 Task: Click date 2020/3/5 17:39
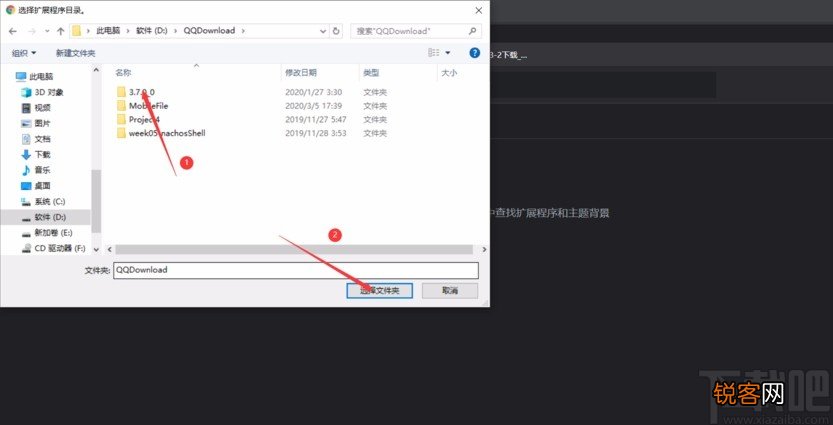coord(313,106)
